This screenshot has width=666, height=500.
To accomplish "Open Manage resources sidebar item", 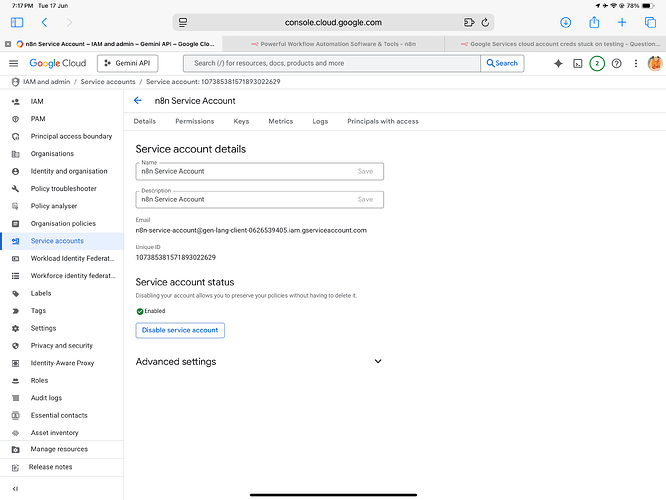I will [x=62, y=449].
